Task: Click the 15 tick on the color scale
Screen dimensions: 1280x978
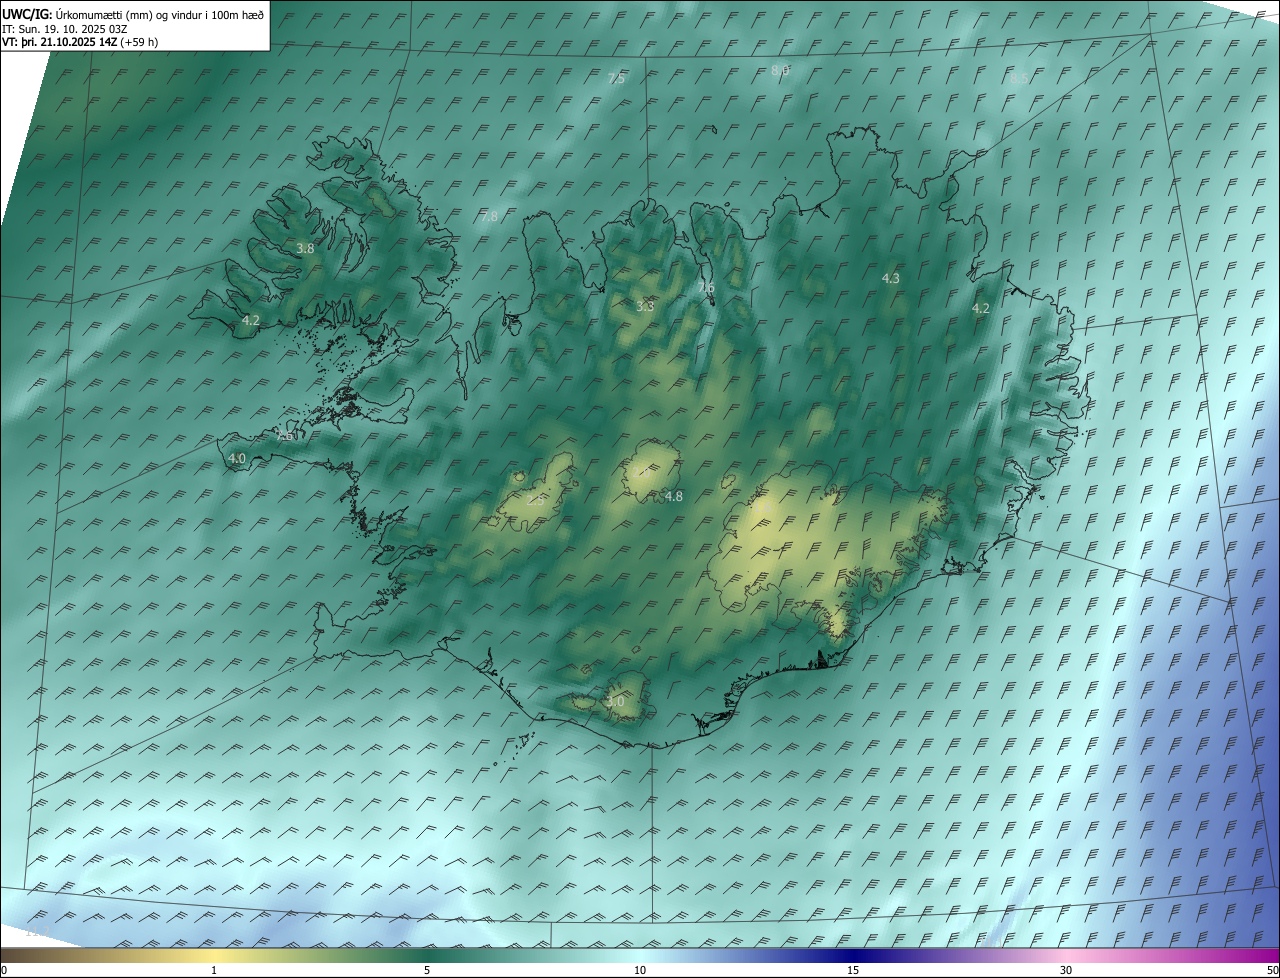Action: click(853, 970)
